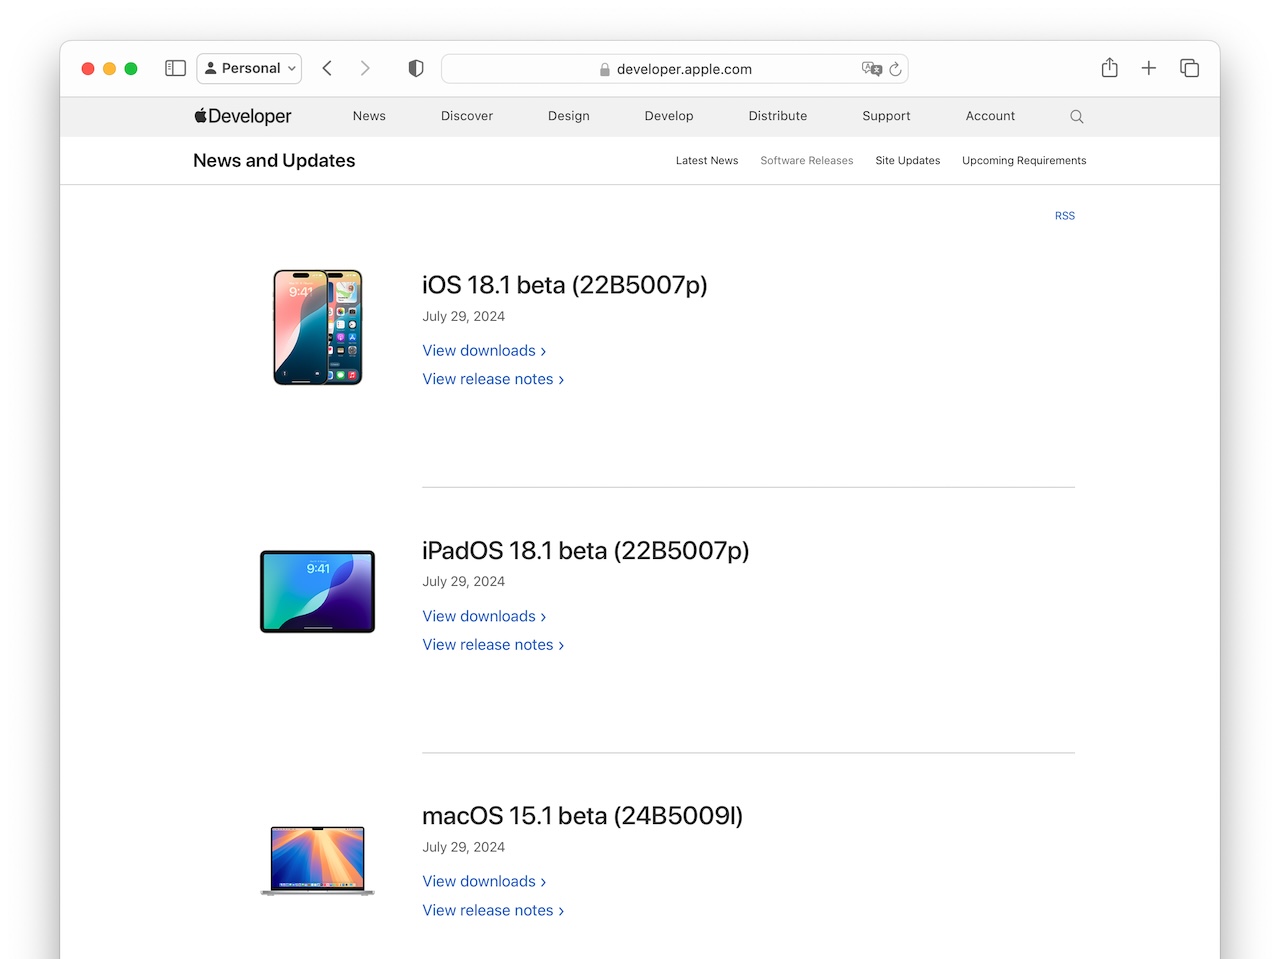Switch to Site Updates tab
Screen dimensions: 1280x959
(908, 161)
